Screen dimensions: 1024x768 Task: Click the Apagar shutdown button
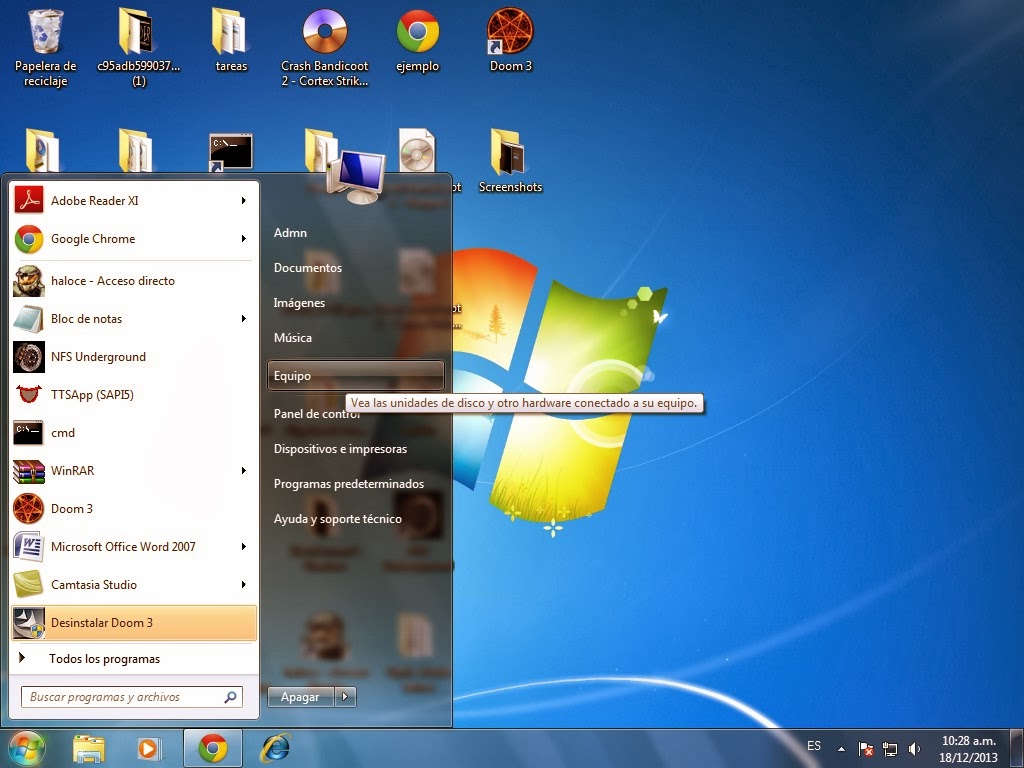point(300,697)
